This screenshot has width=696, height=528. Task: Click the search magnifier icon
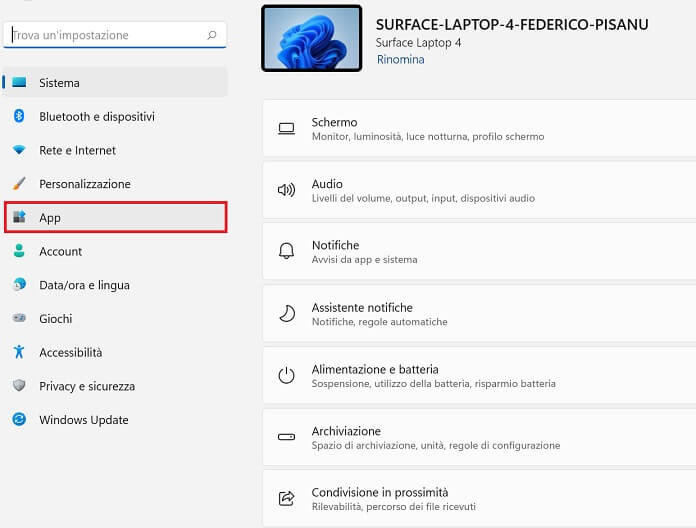(x=212, y=35)
